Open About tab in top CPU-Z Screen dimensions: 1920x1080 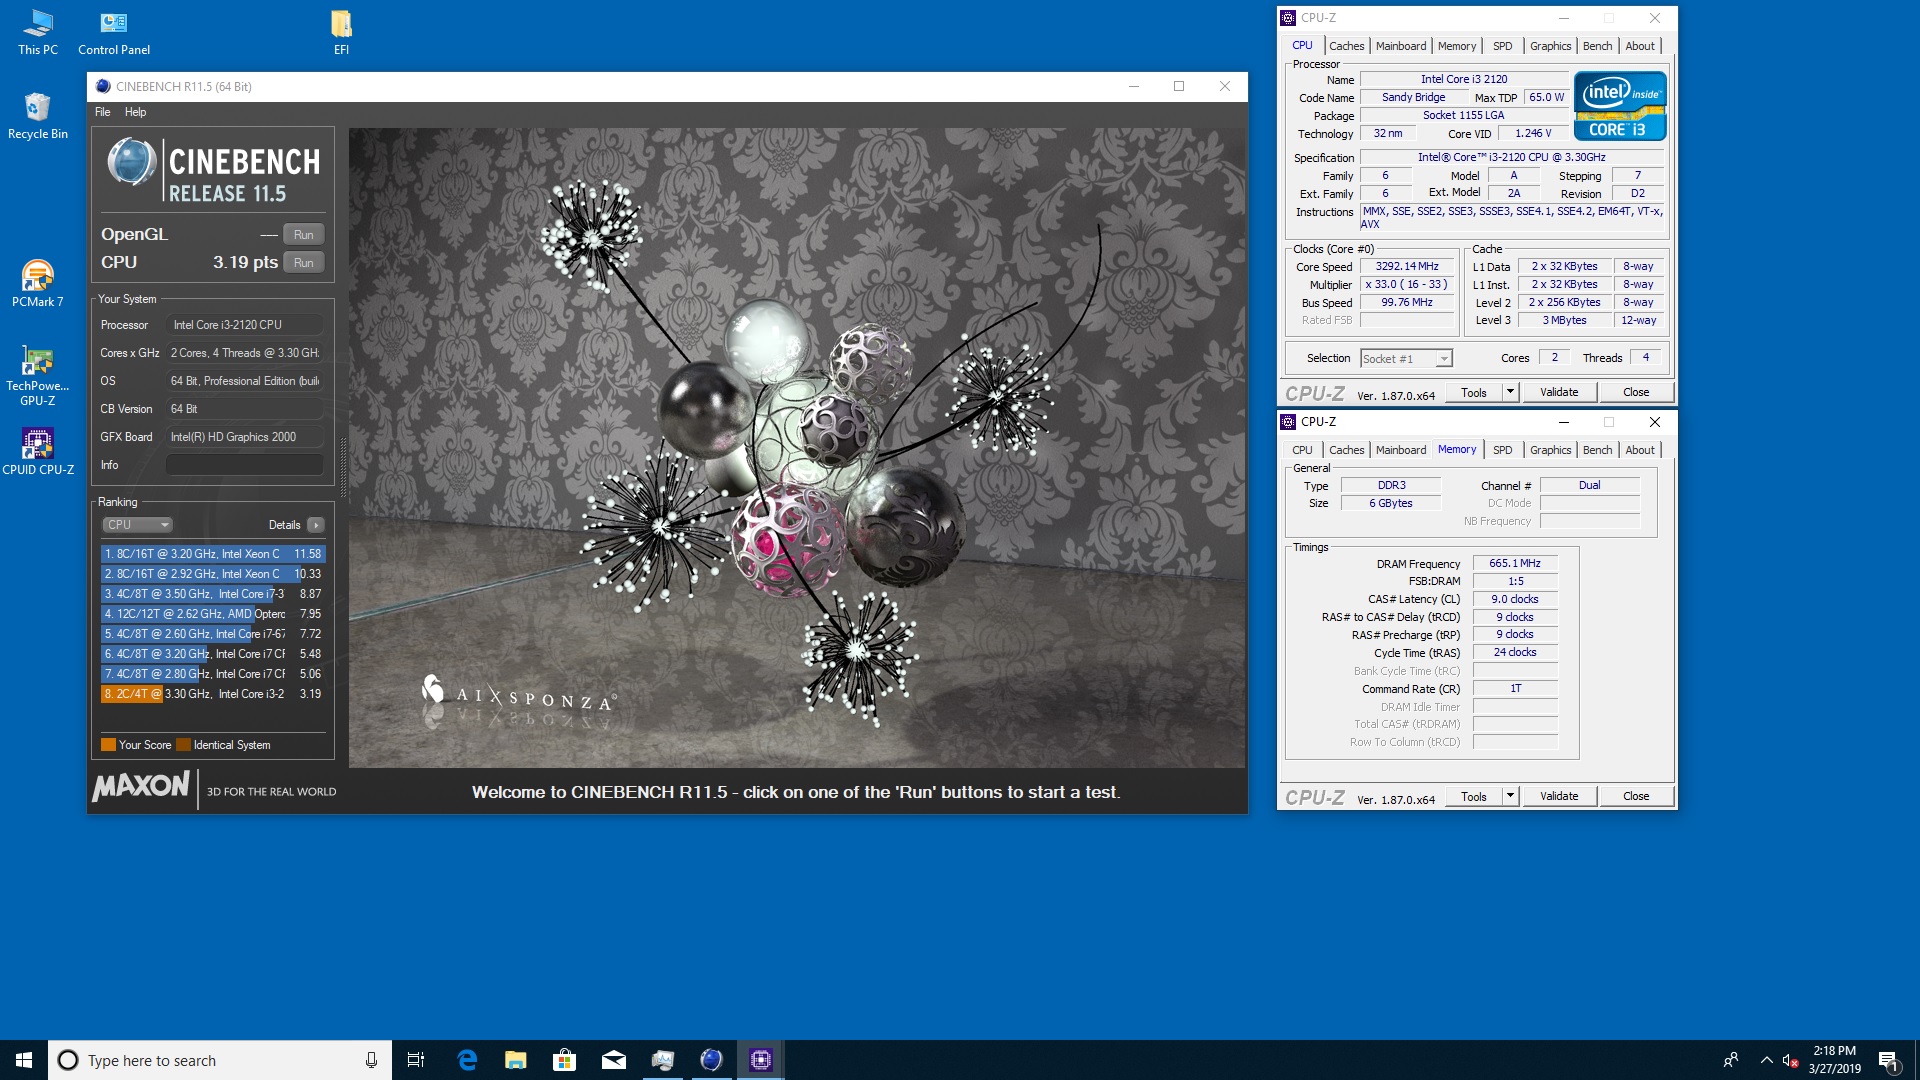point(1640,46)
